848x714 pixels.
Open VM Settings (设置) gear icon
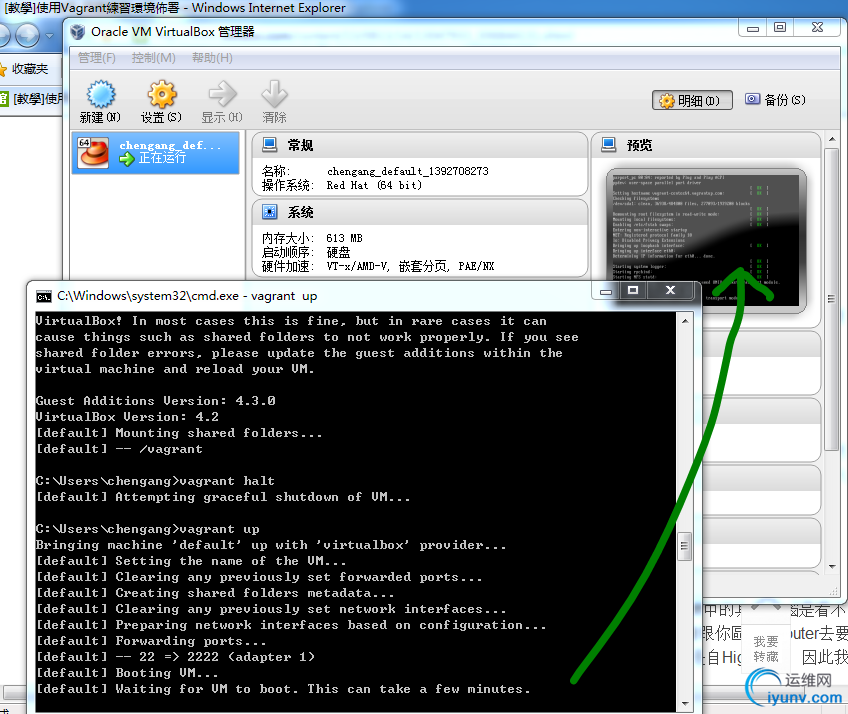162,95
